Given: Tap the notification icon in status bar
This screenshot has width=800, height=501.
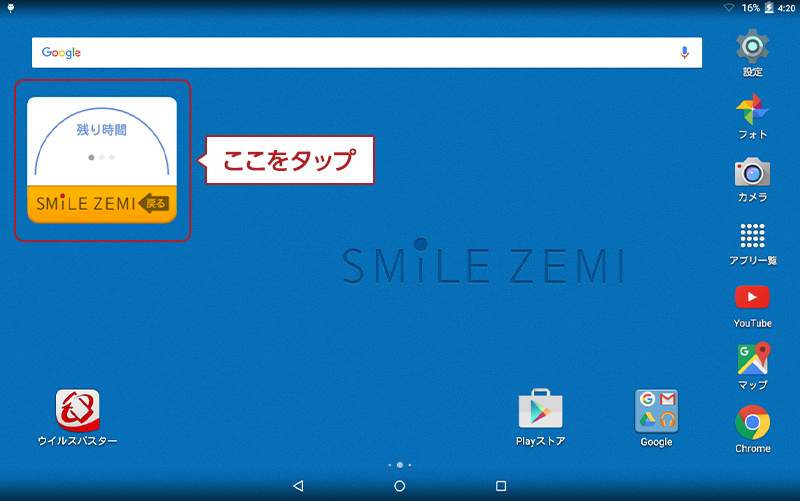Looking at the screenshot, I should 11,8.
